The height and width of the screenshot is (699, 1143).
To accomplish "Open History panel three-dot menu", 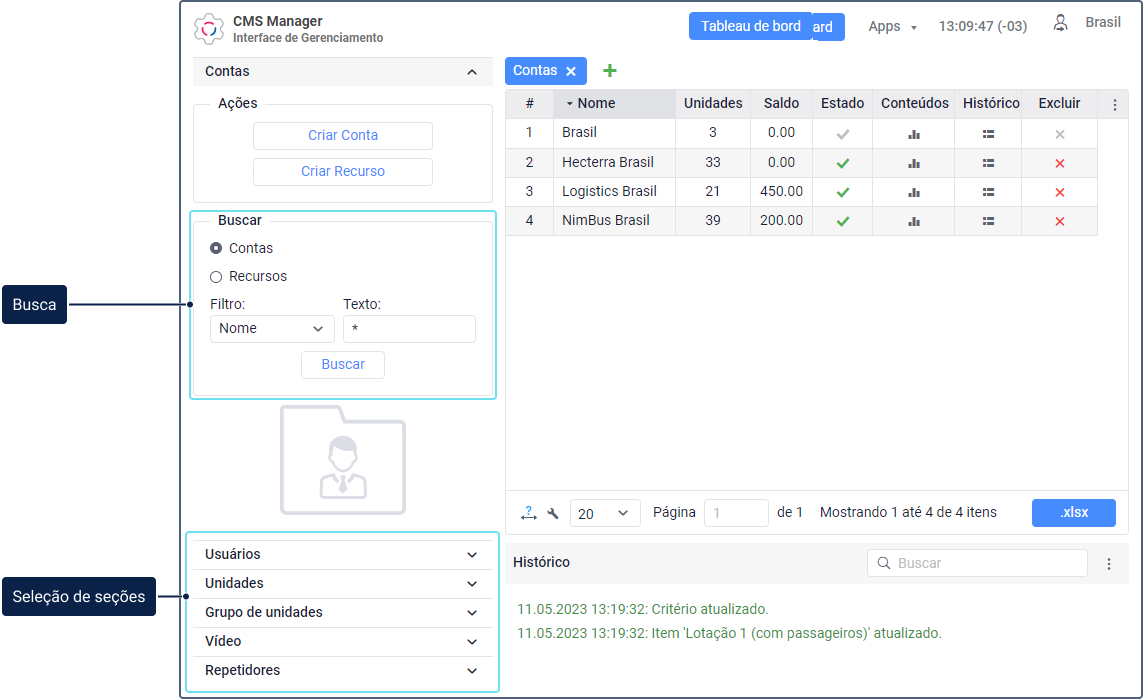I will (x=1109, y=564).
